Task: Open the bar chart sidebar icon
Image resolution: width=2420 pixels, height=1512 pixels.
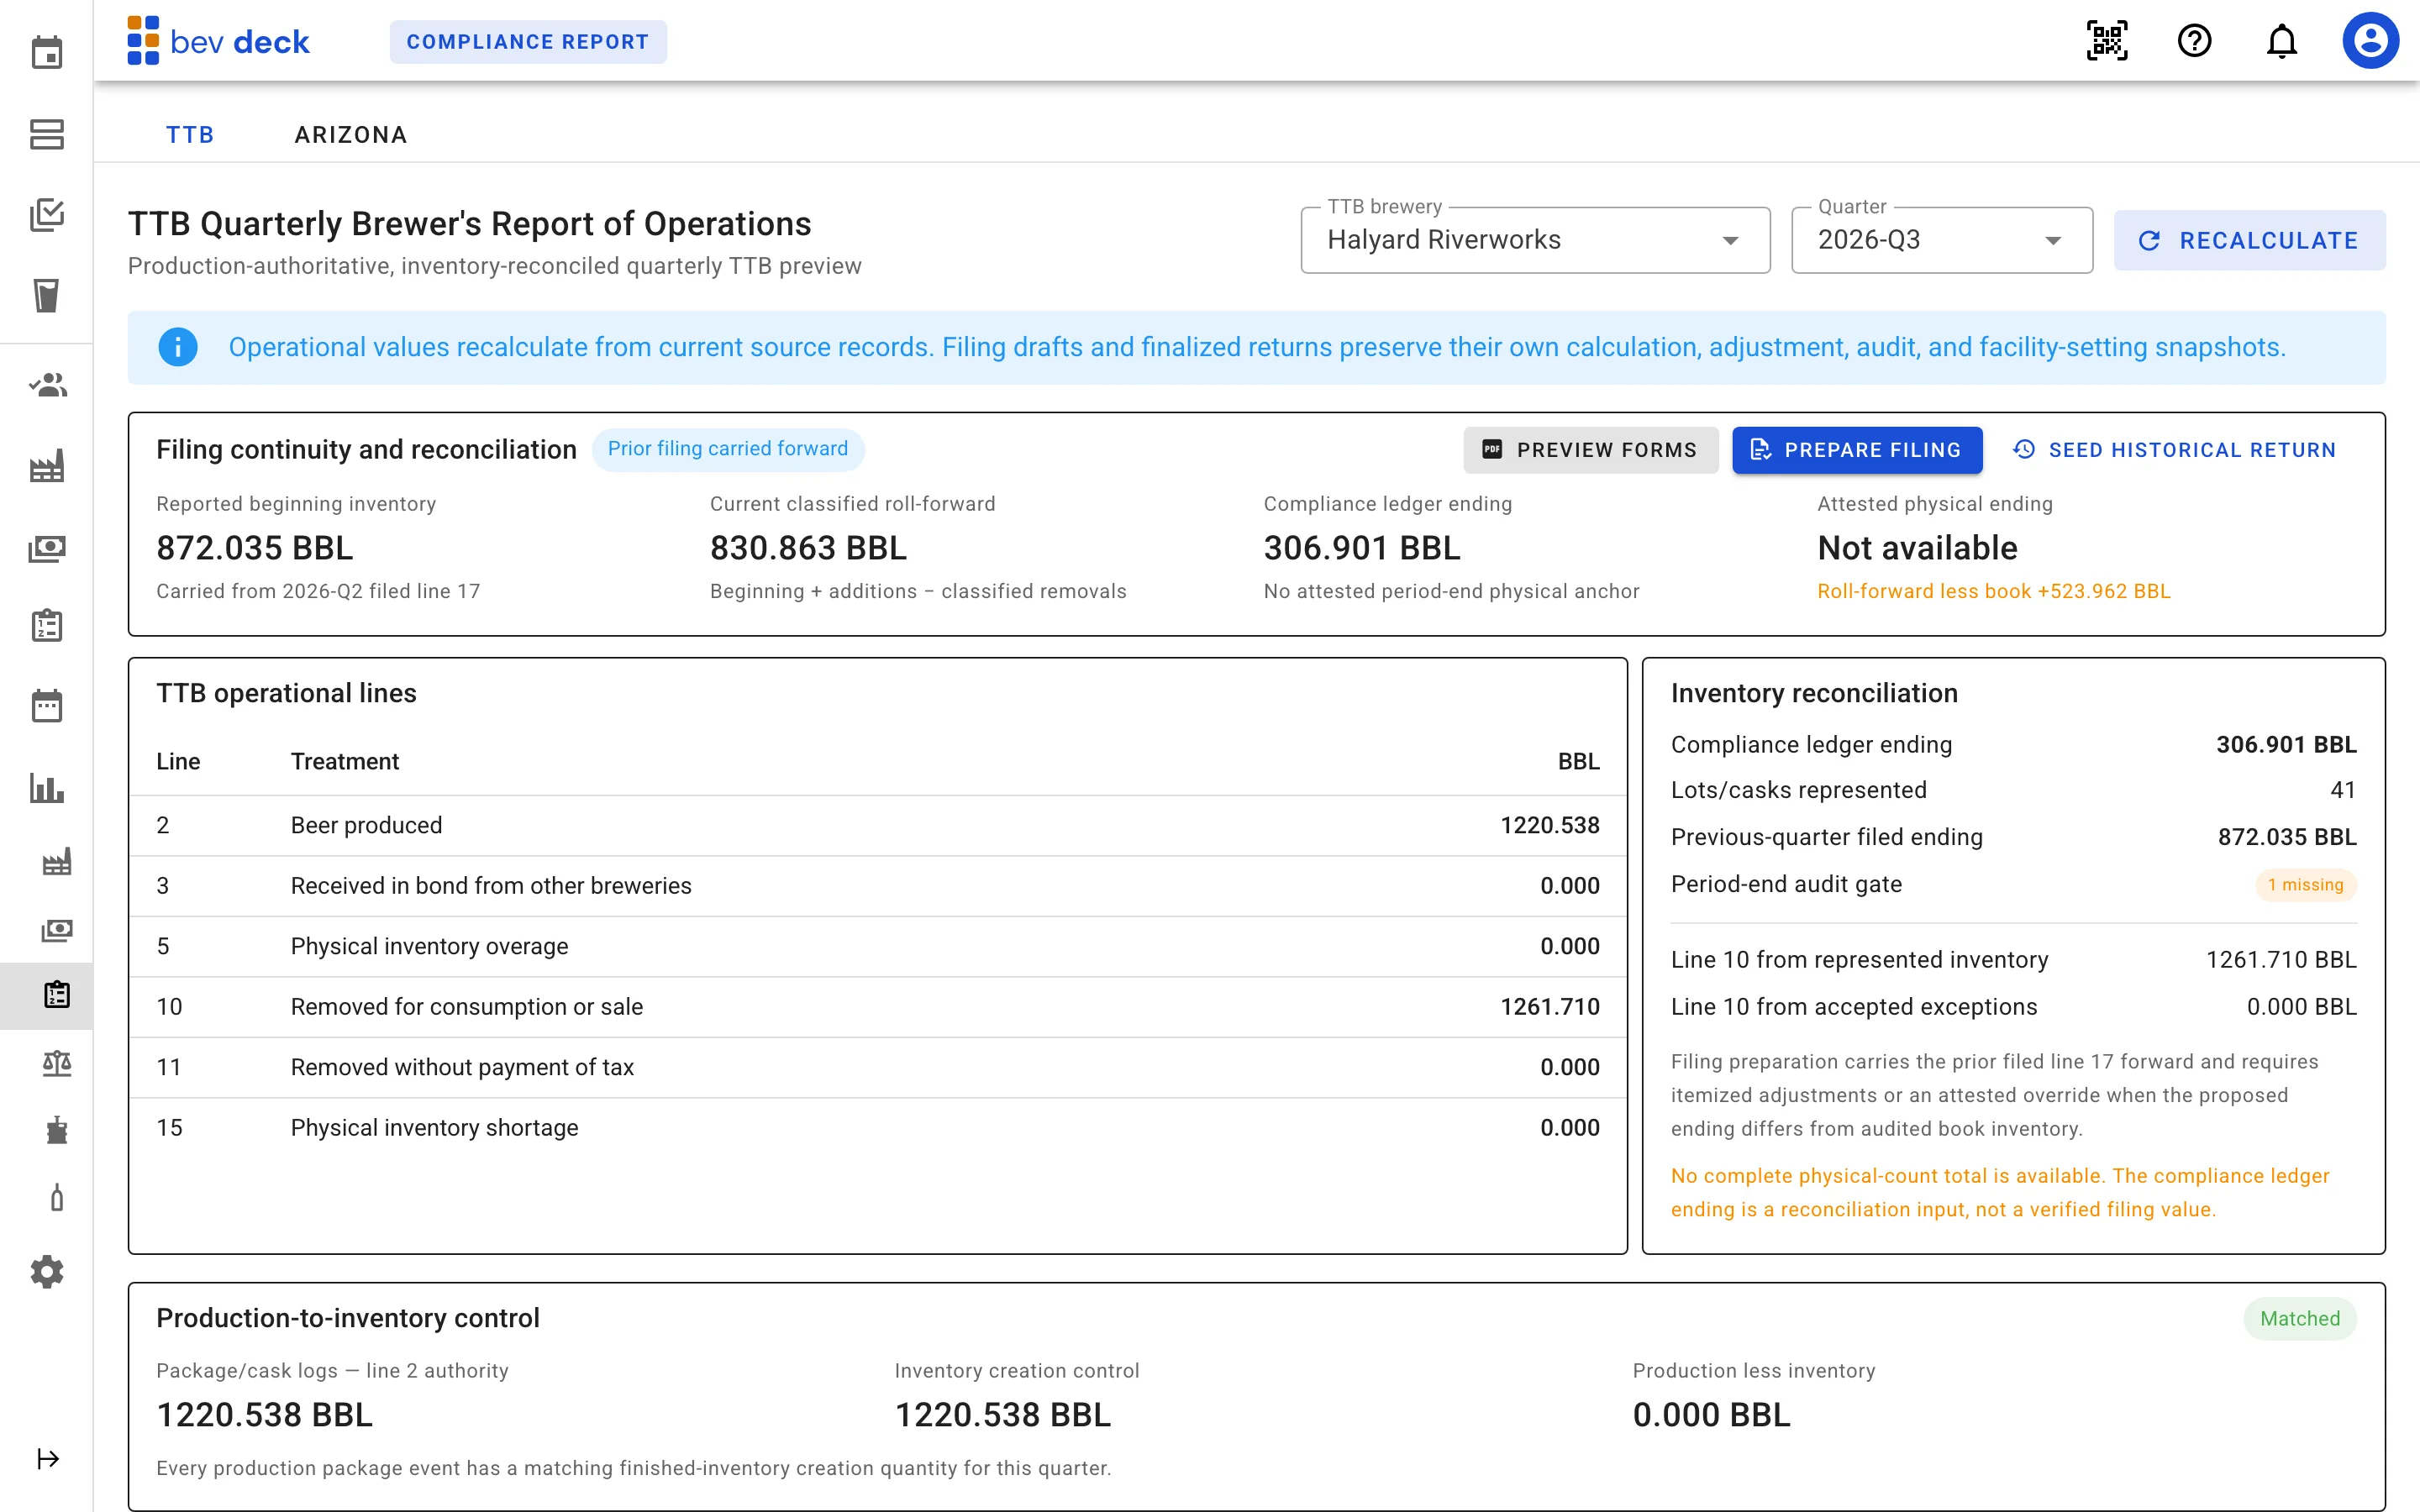Action: pyautogui.click(x=46, y=788)
